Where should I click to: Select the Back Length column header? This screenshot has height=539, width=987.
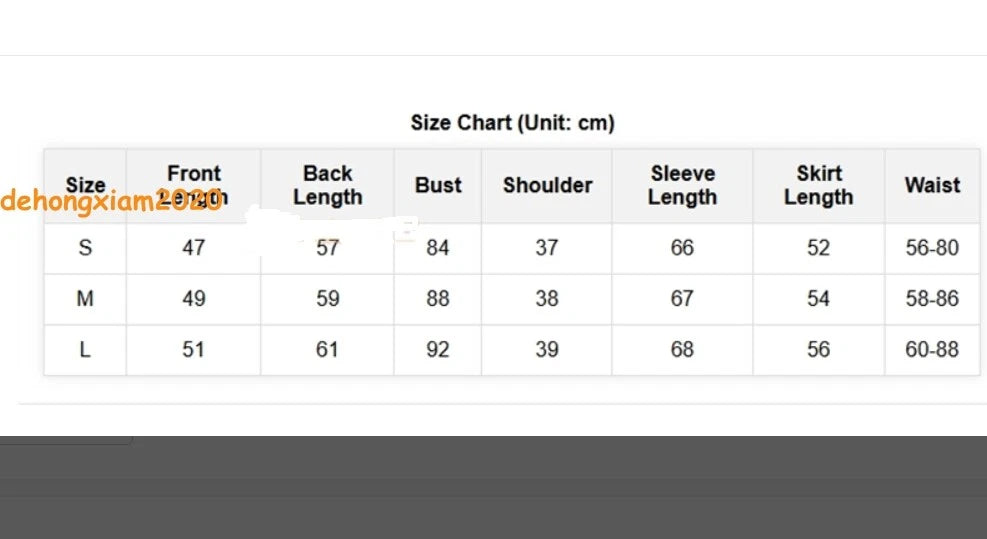pos(327,185)
